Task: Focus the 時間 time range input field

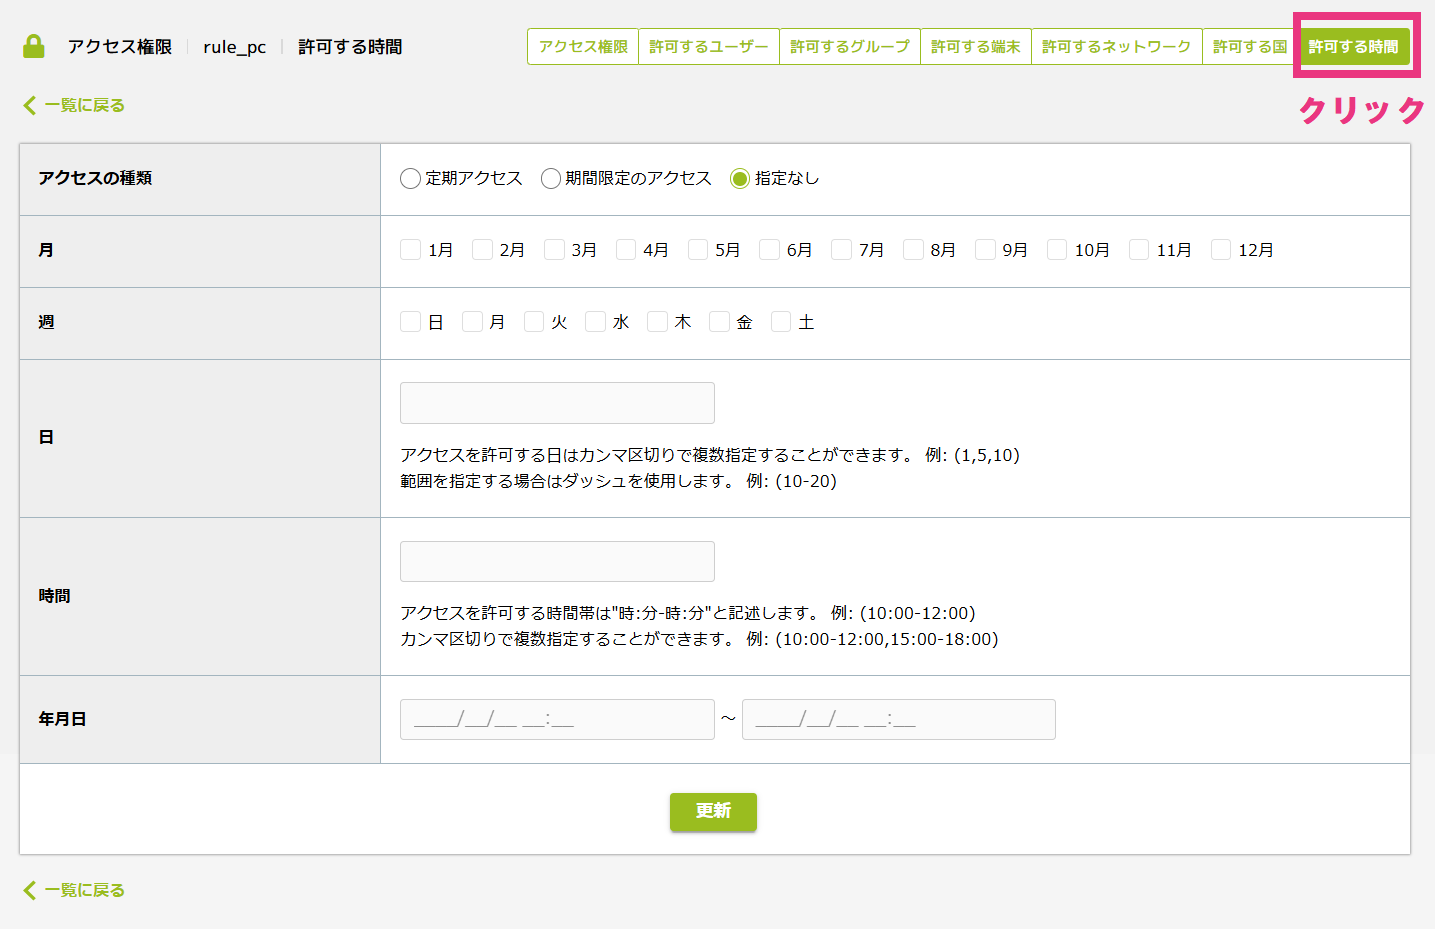Action: coord(557,561)
